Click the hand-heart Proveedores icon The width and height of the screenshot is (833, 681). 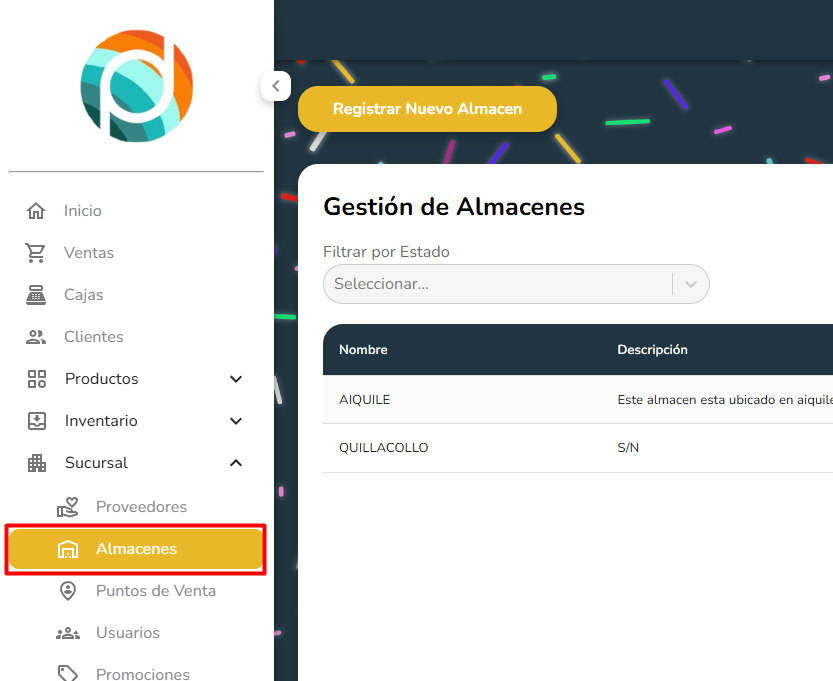(x=68, y=507)
